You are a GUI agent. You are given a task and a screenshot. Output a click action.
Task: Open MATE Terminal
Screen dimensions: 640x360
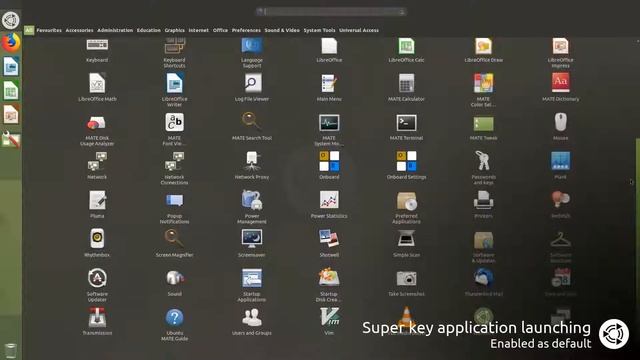(x=406, y=127)
